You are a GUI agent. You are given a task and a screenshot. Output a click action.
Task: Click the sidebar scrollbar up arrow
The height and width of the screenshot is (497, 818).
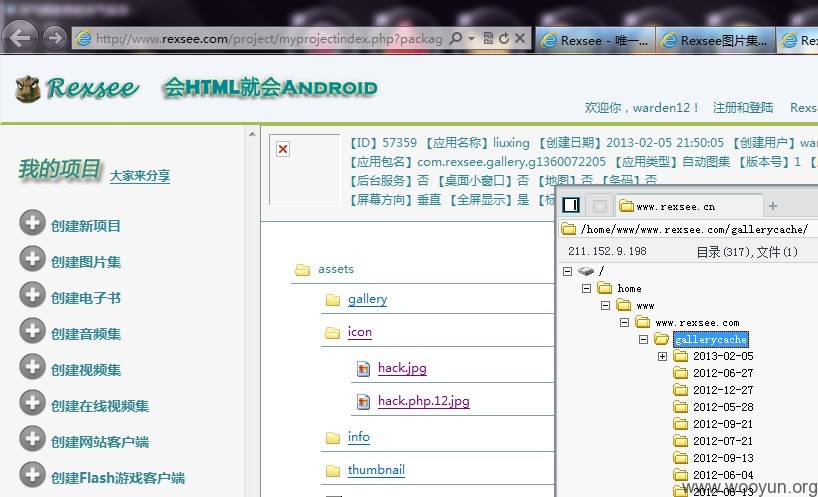(252, 134)
